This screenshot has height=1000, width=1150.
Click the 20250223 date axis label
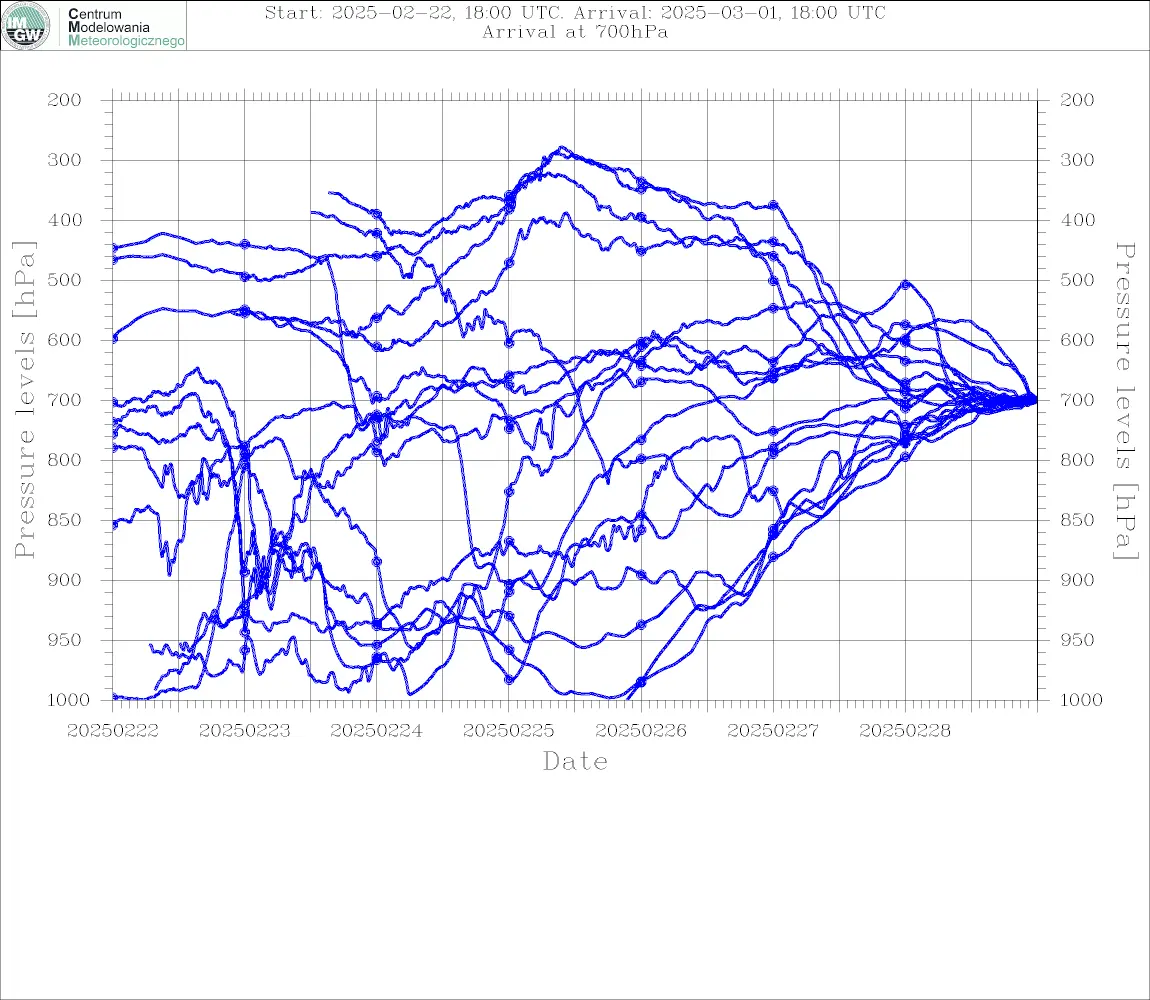(245, 731)
